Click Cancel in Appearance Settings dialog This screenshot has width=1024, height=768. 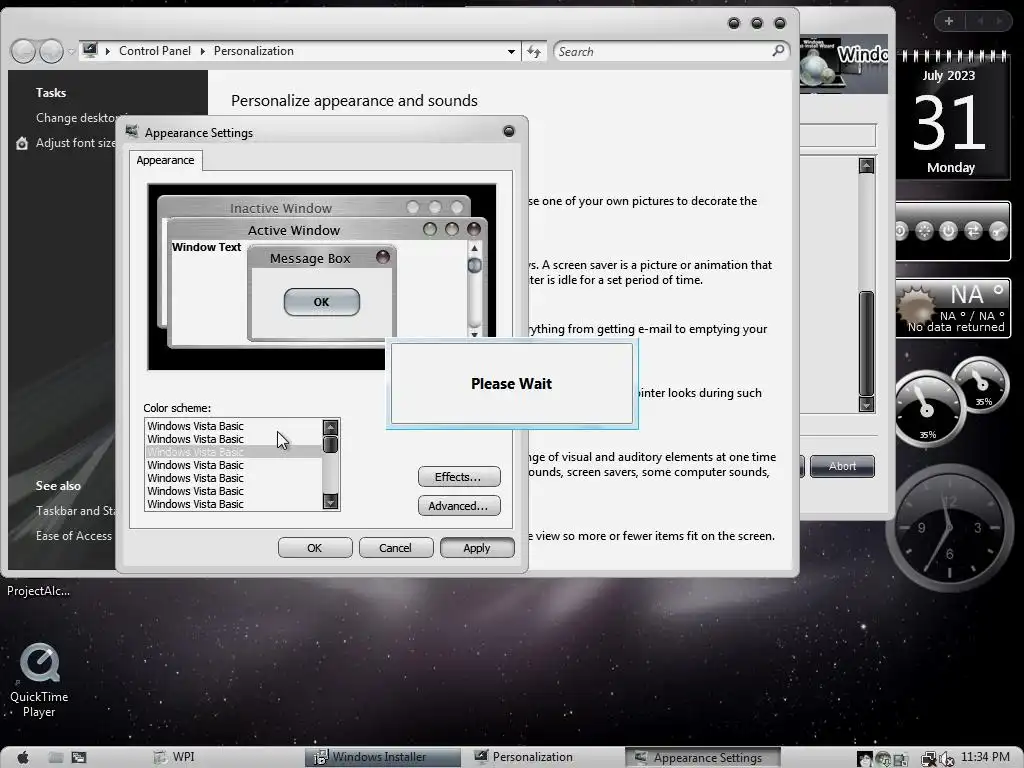coord(396,548)
